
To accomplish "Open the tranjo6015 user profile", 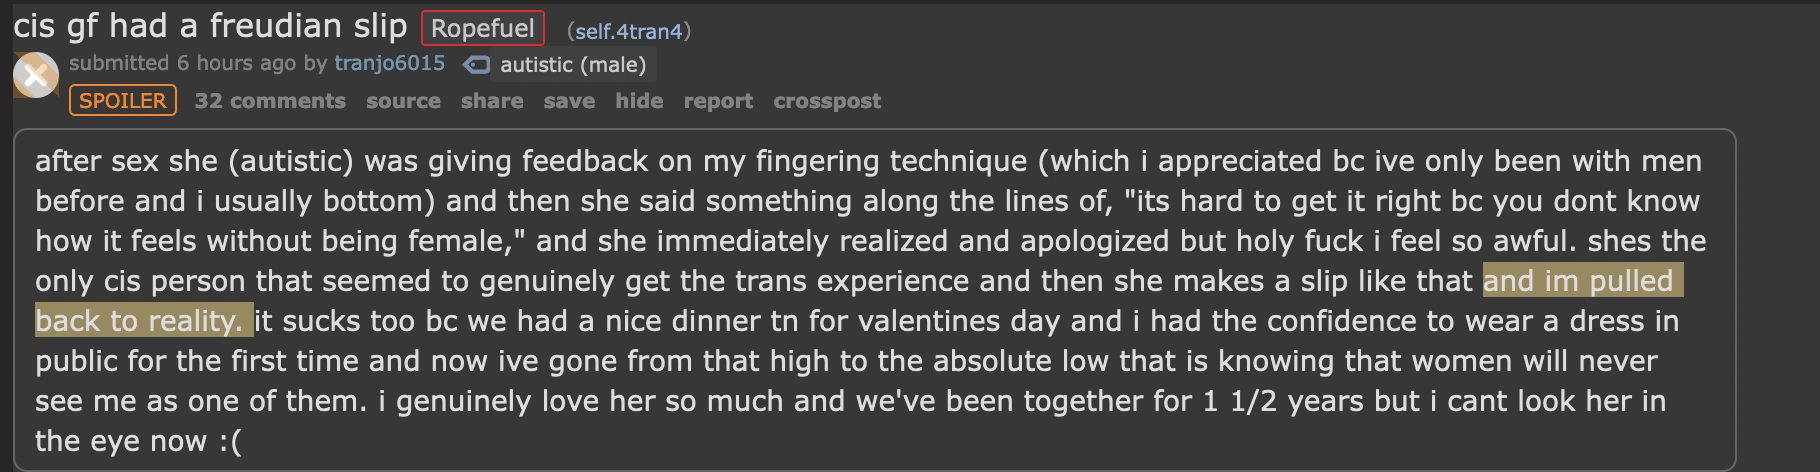I will click(x=389, y=63).
